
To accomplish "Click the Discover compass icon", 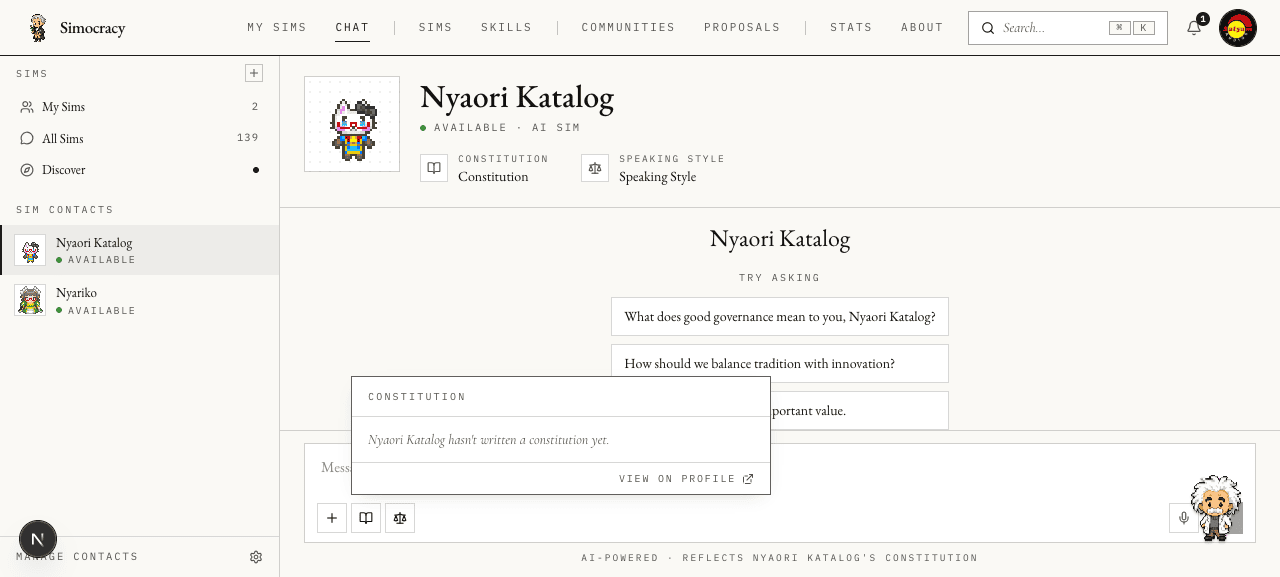I will coord(27,170).
